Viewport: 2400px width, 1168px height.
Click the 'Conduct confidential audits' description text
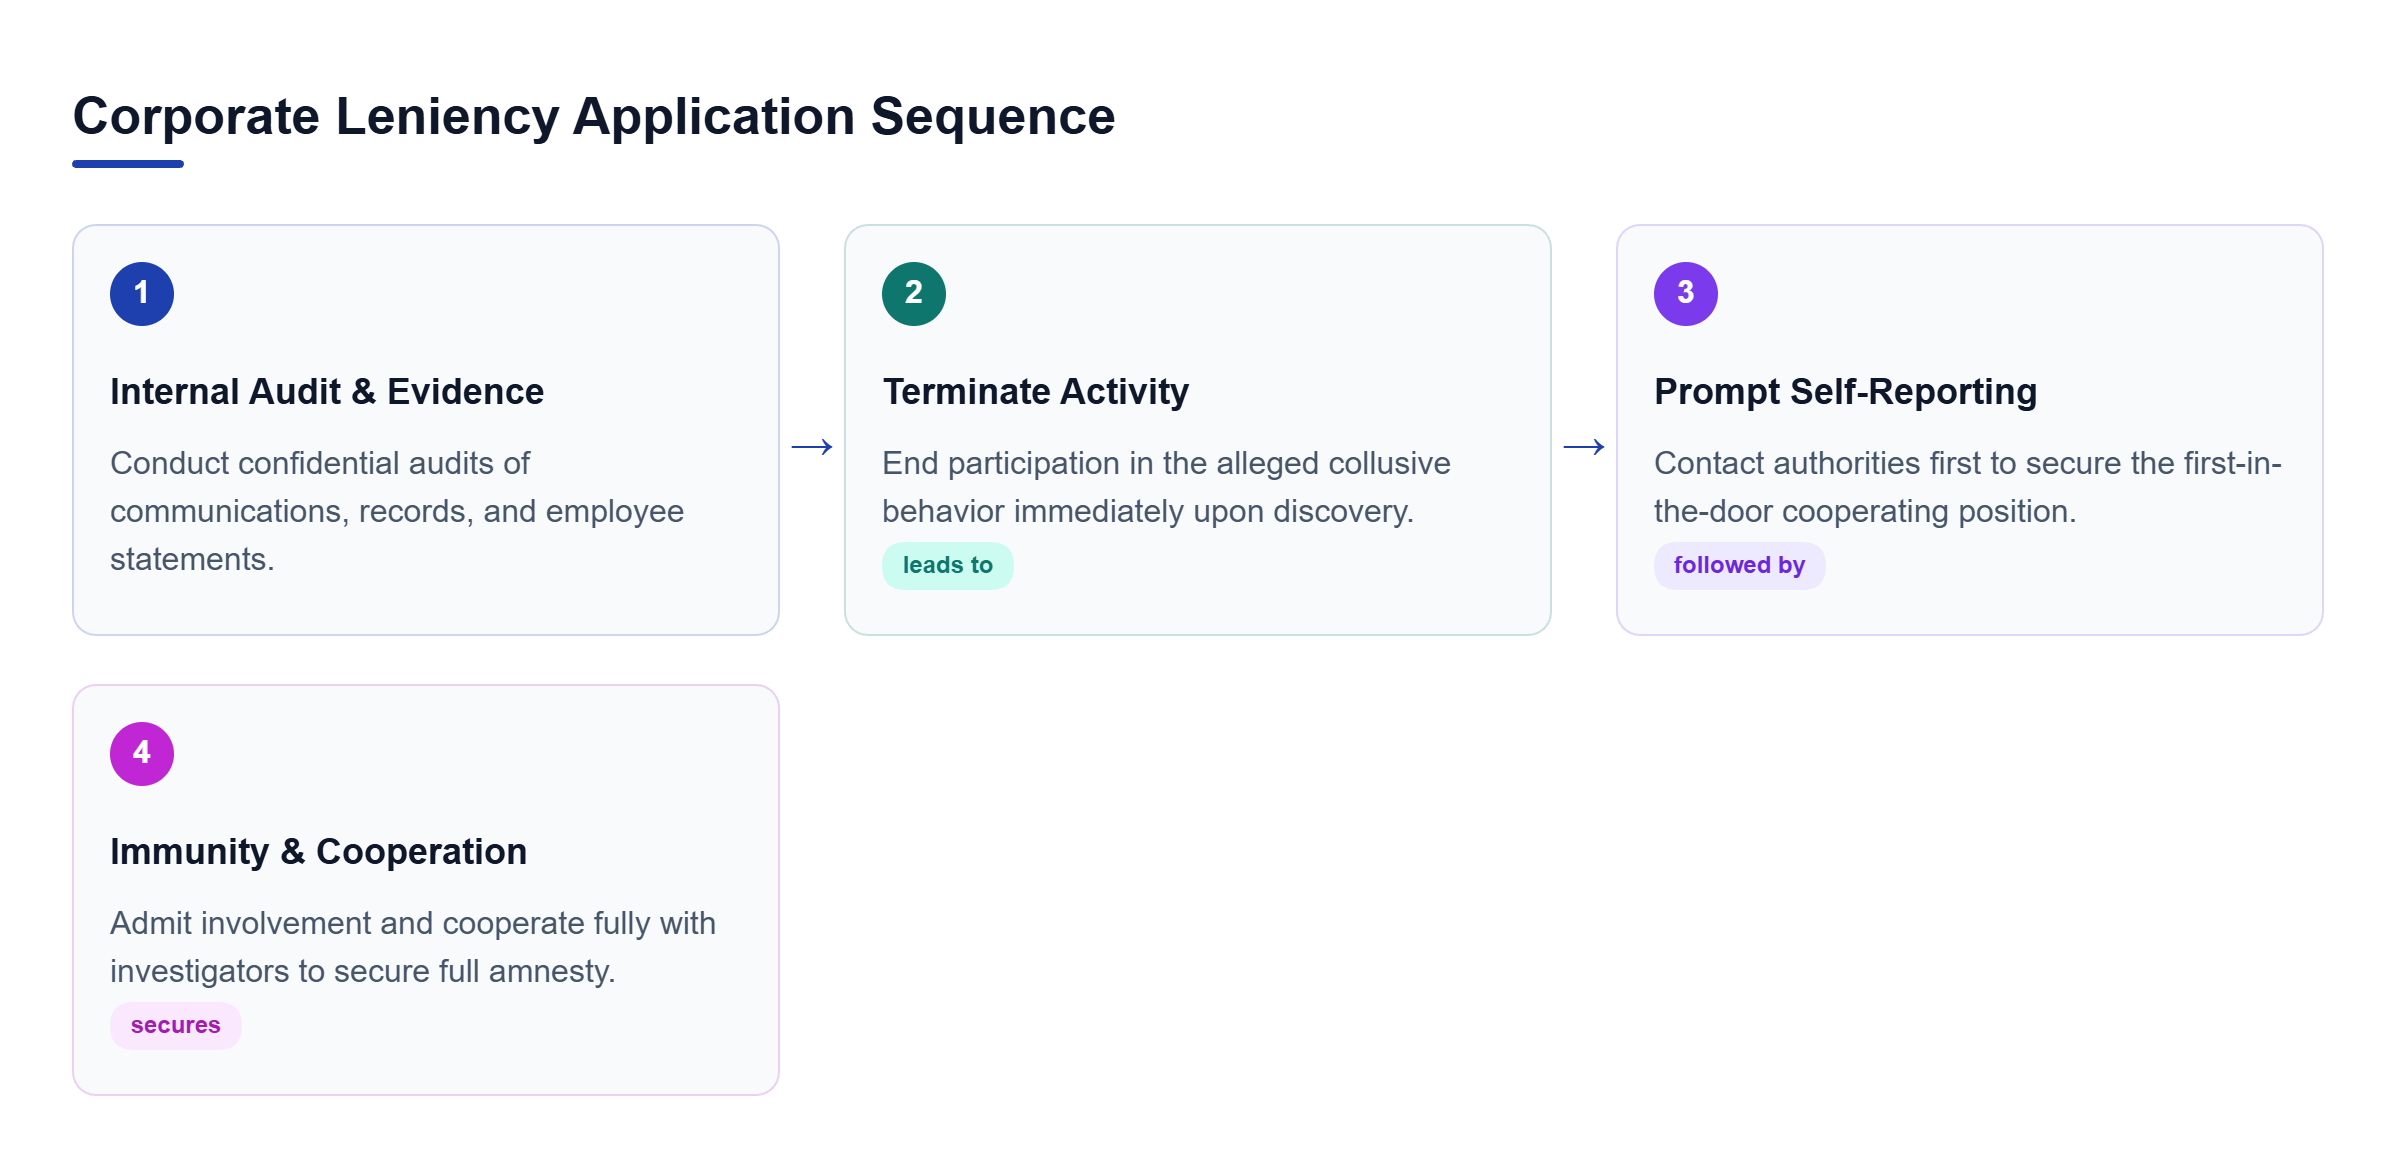pos(397,511)
